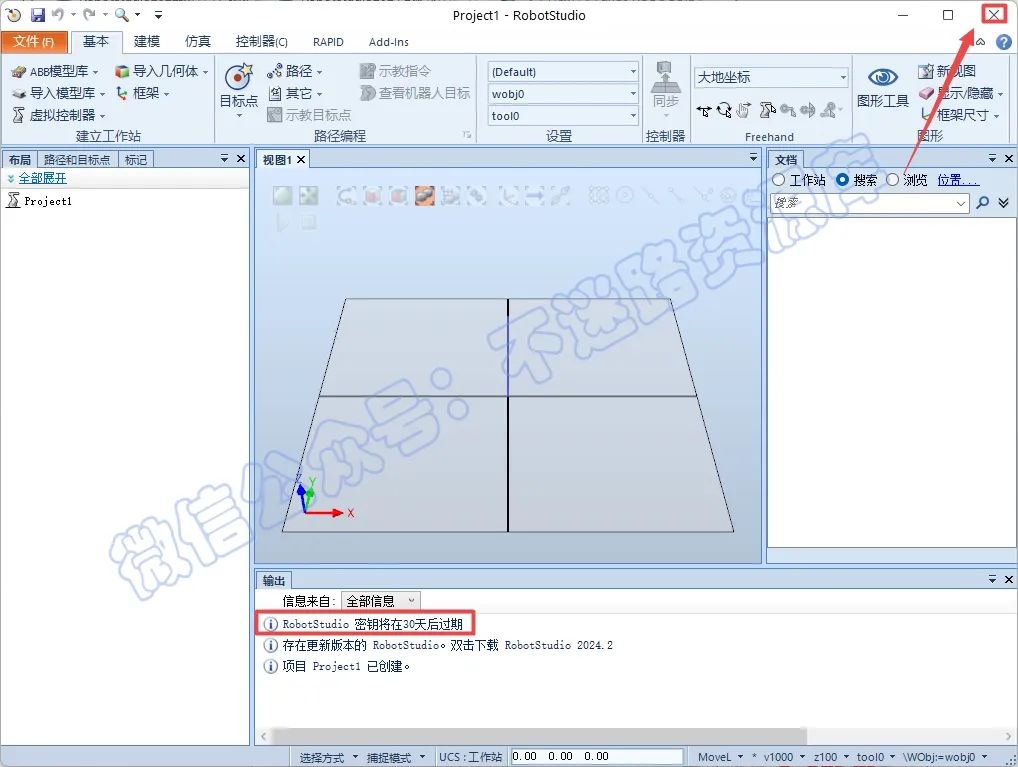Collapse the ribbon with the chevron arrow
Viewport: 1018px width, 767px height.
click(980, 42)
